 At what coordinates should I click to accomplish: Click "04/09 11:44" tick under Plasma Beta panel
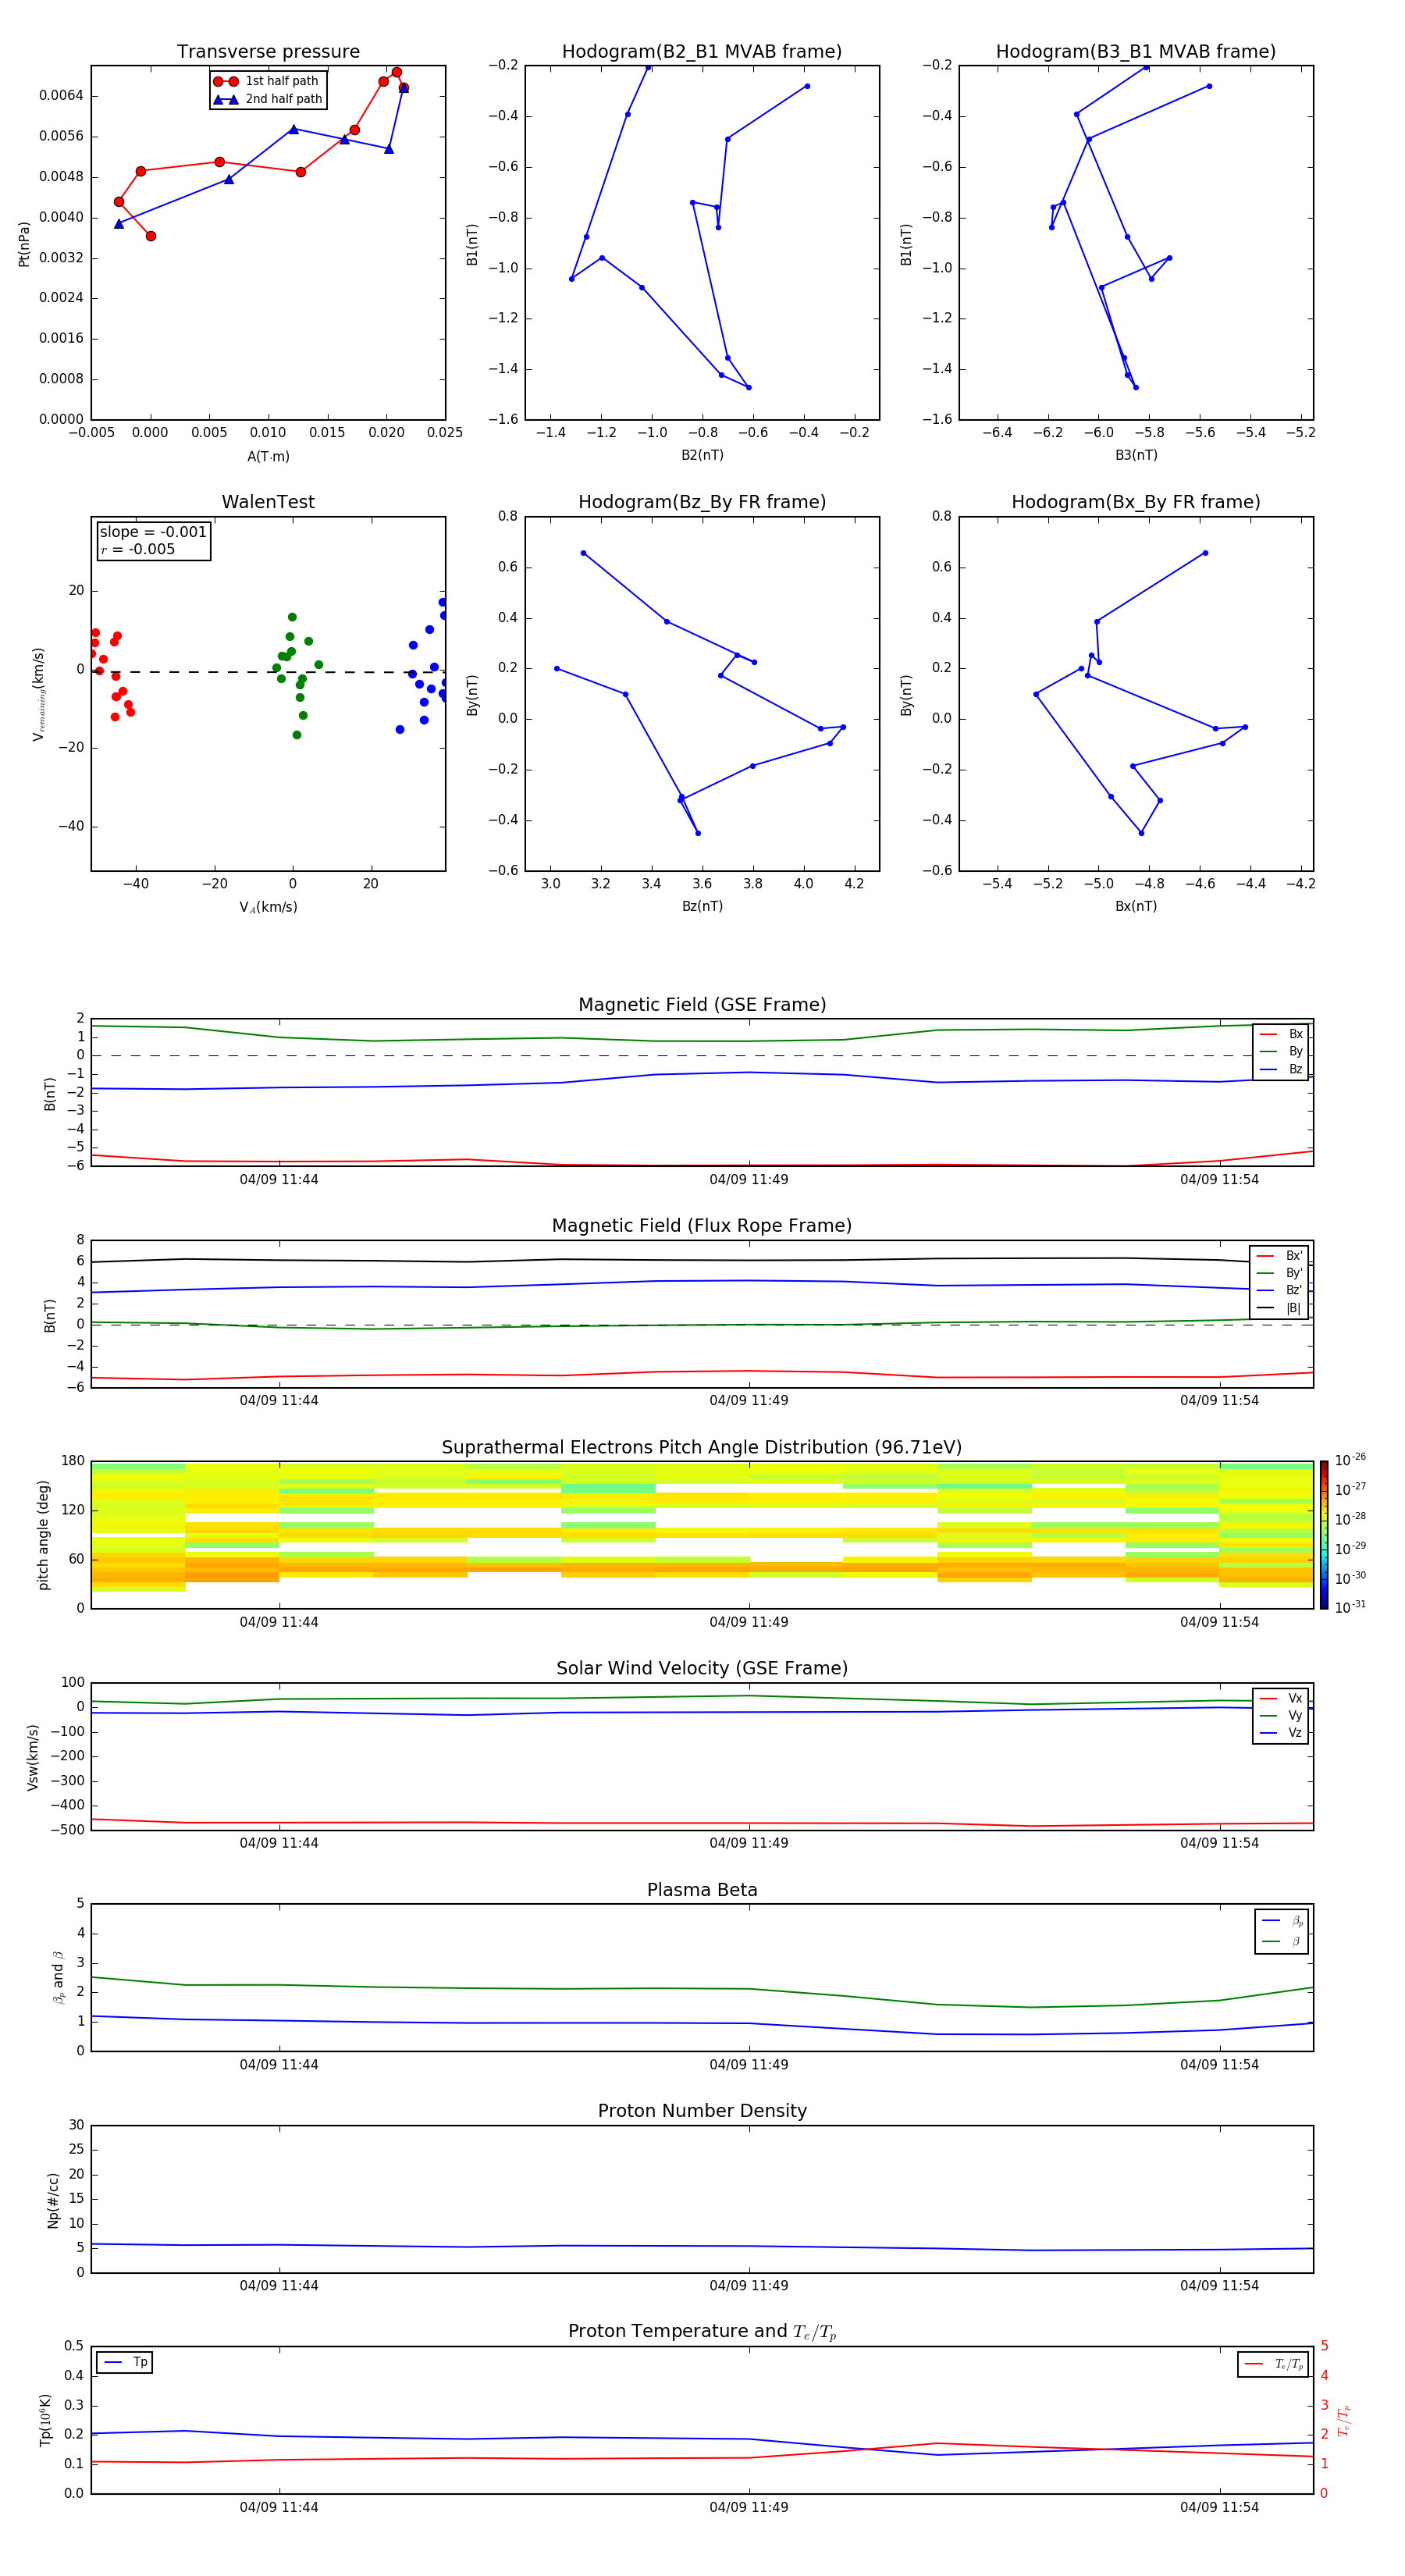279,2065
